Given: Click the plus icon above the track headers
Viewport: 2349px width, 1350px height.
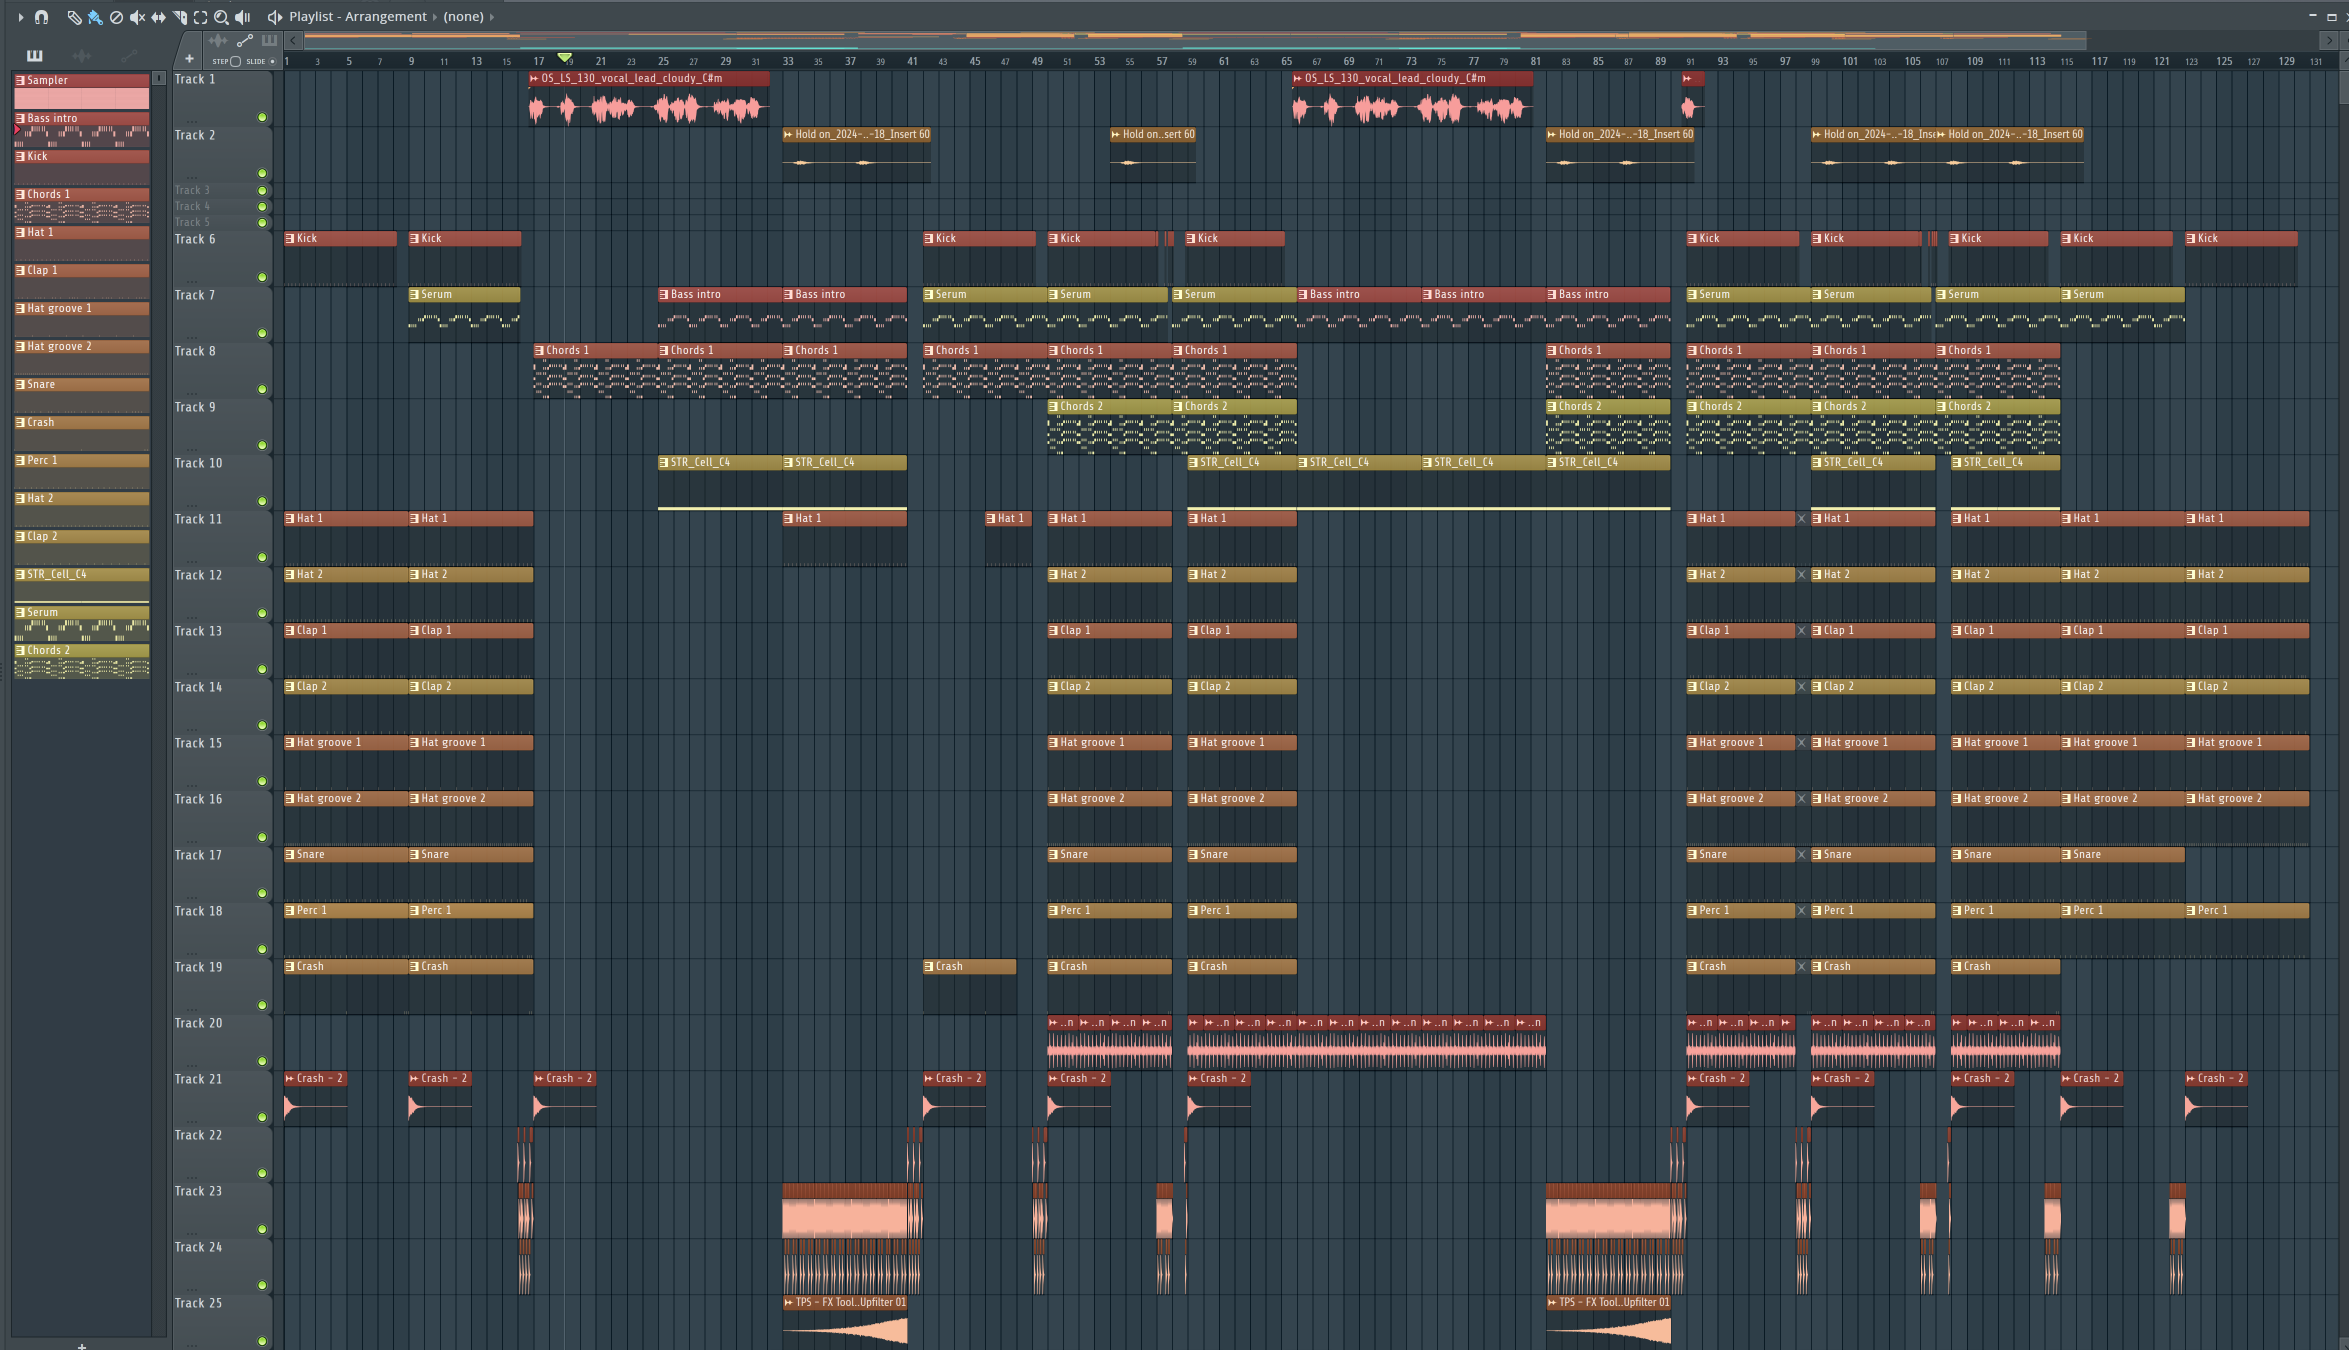Looking at the screenshot, I should pyautogui.click(x=189, y=59).
